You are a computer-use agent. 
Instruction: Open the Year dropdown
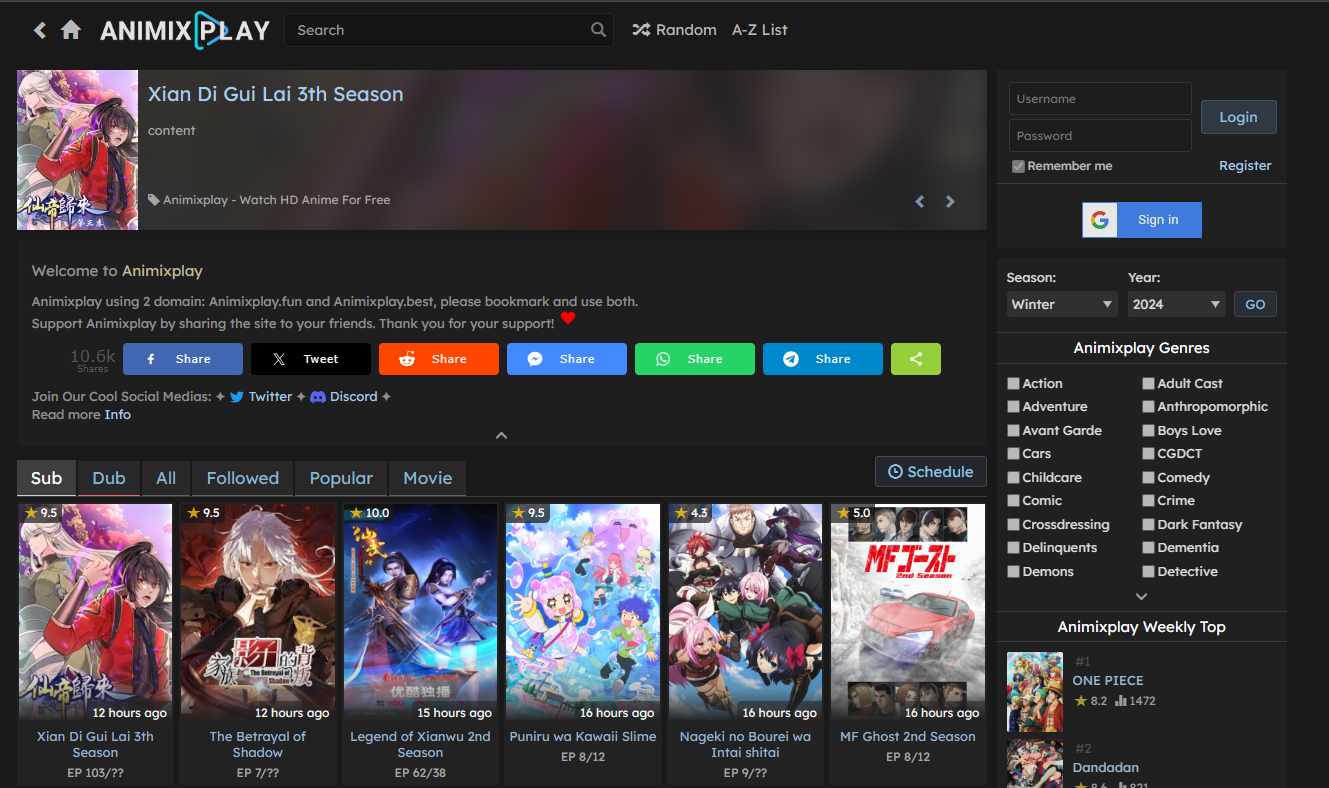click(1177, 304)
